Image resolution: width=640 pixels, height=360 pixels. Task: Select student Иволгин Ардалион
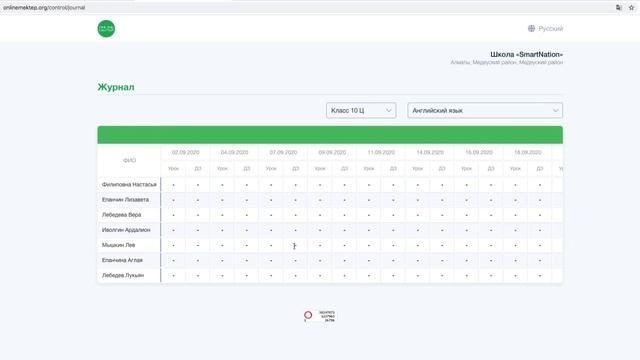tap(126, 230)
